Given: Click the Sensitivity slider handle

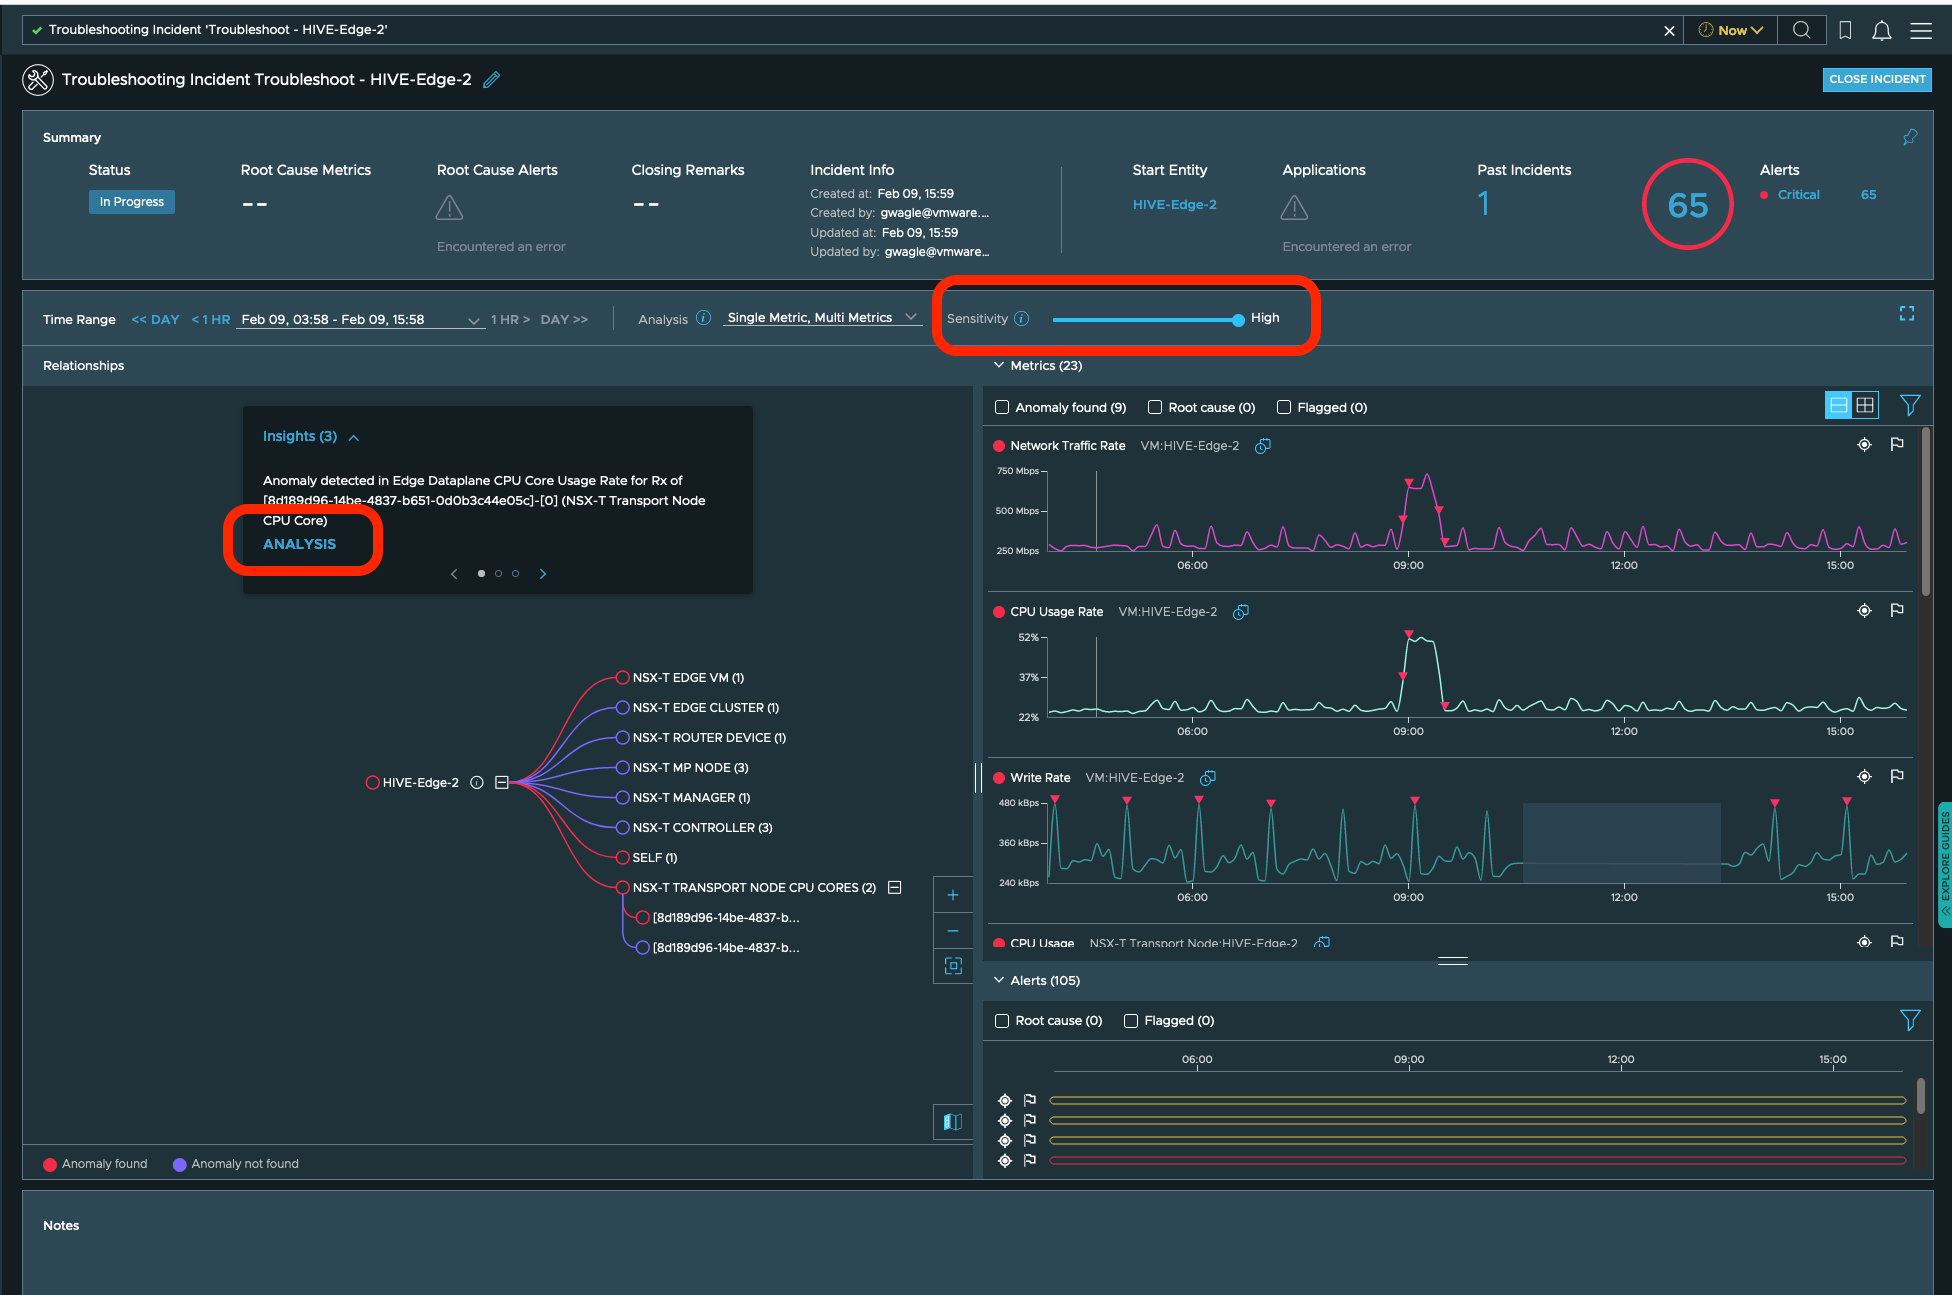Looking at the screenshot, I should tap(1238, 320).
